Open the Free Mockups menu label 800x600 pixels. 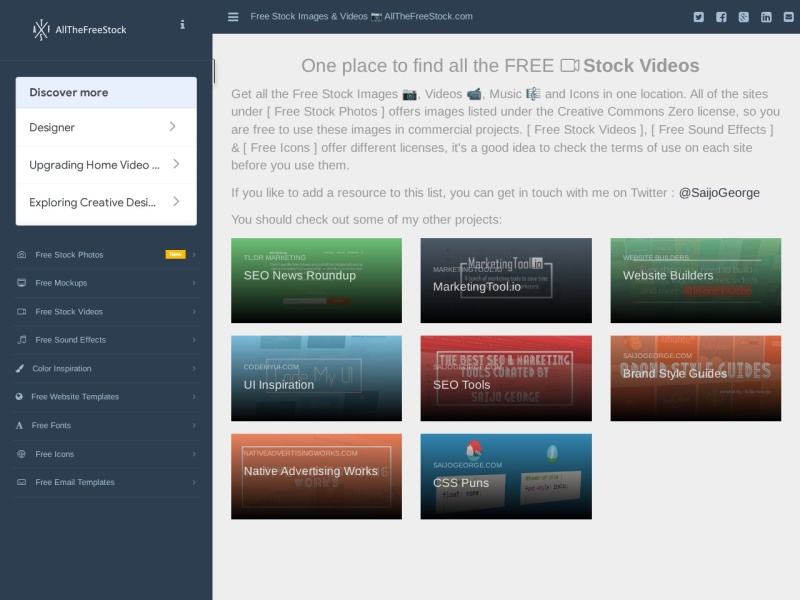click(61, 283)
